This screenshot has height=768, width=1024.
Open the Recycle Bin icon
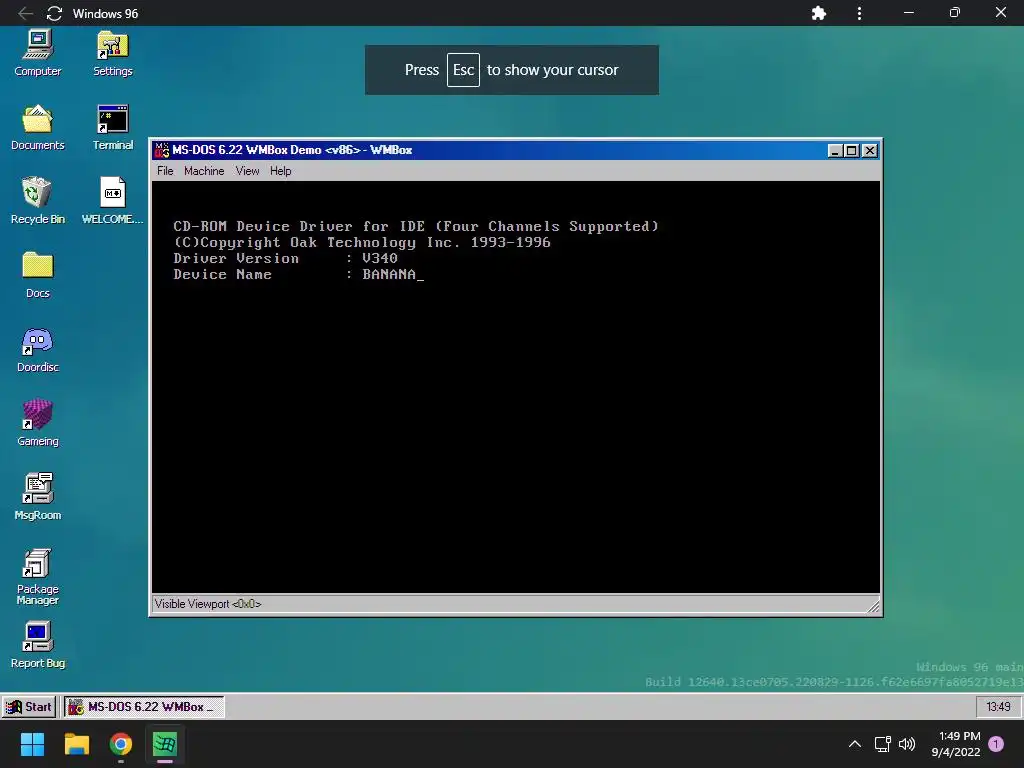click(x=37, y=201)
